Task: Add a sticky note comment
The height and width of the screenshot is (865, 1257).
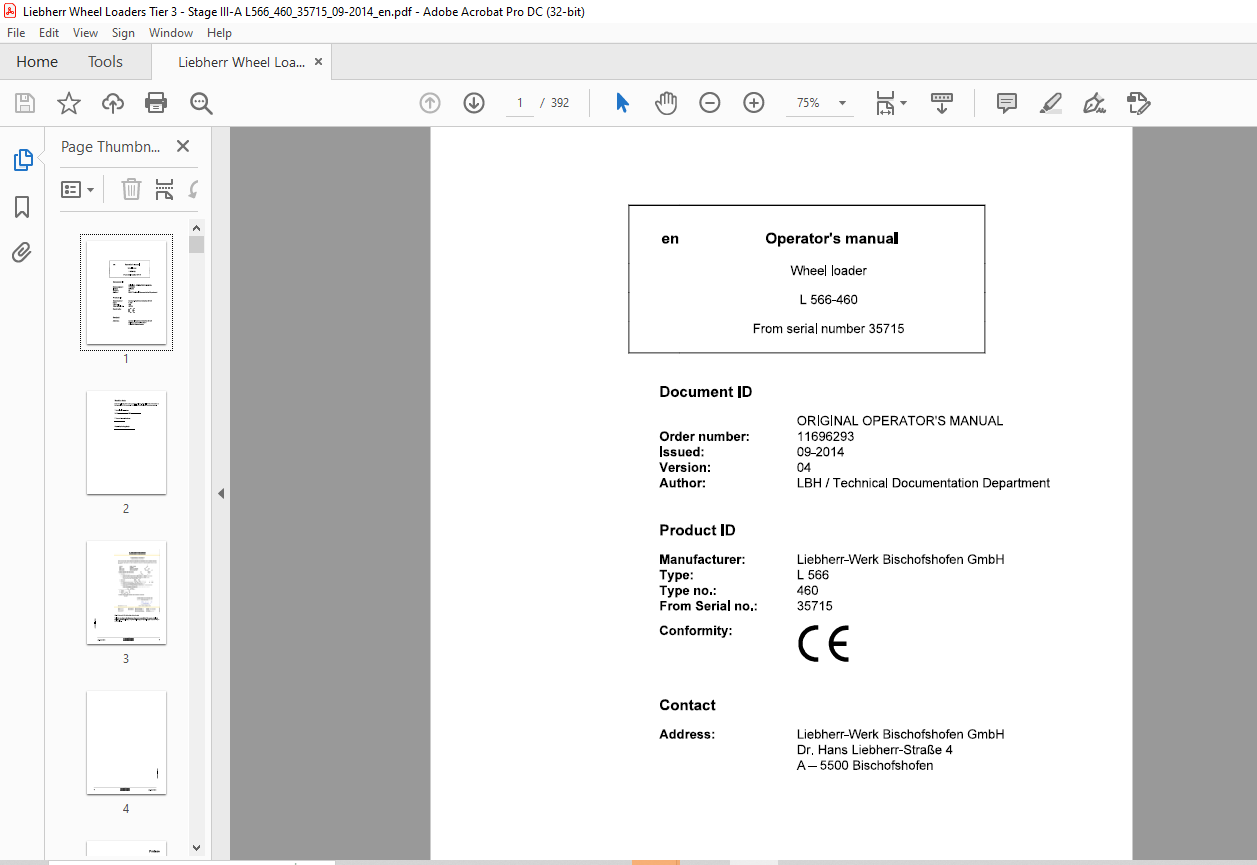Action: click(x=1007, y=103)
